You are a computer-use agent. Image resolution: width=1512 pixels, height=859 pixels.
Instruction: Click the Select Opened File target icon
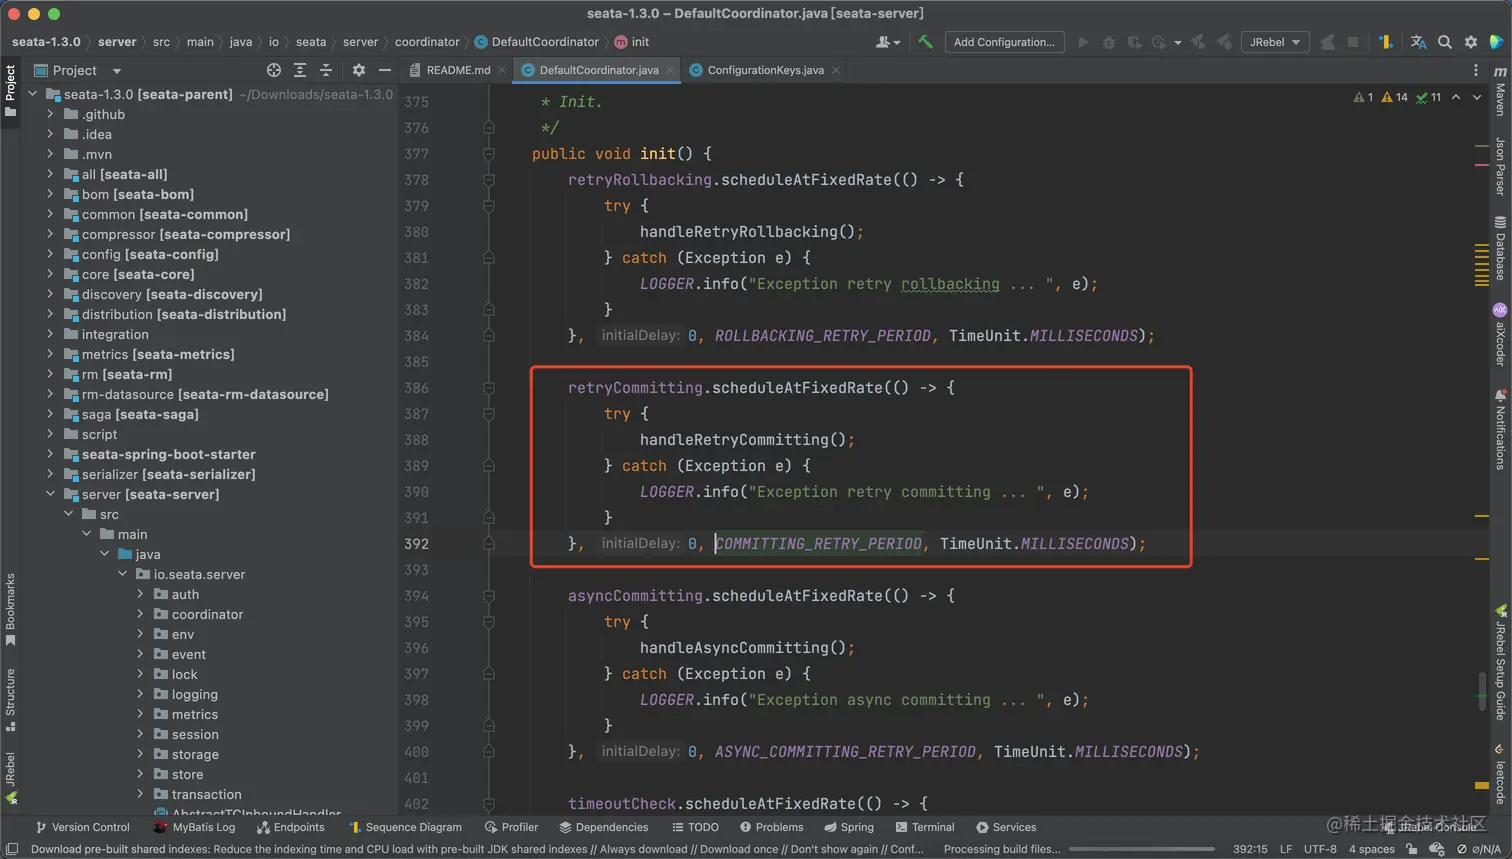point(274,70)
